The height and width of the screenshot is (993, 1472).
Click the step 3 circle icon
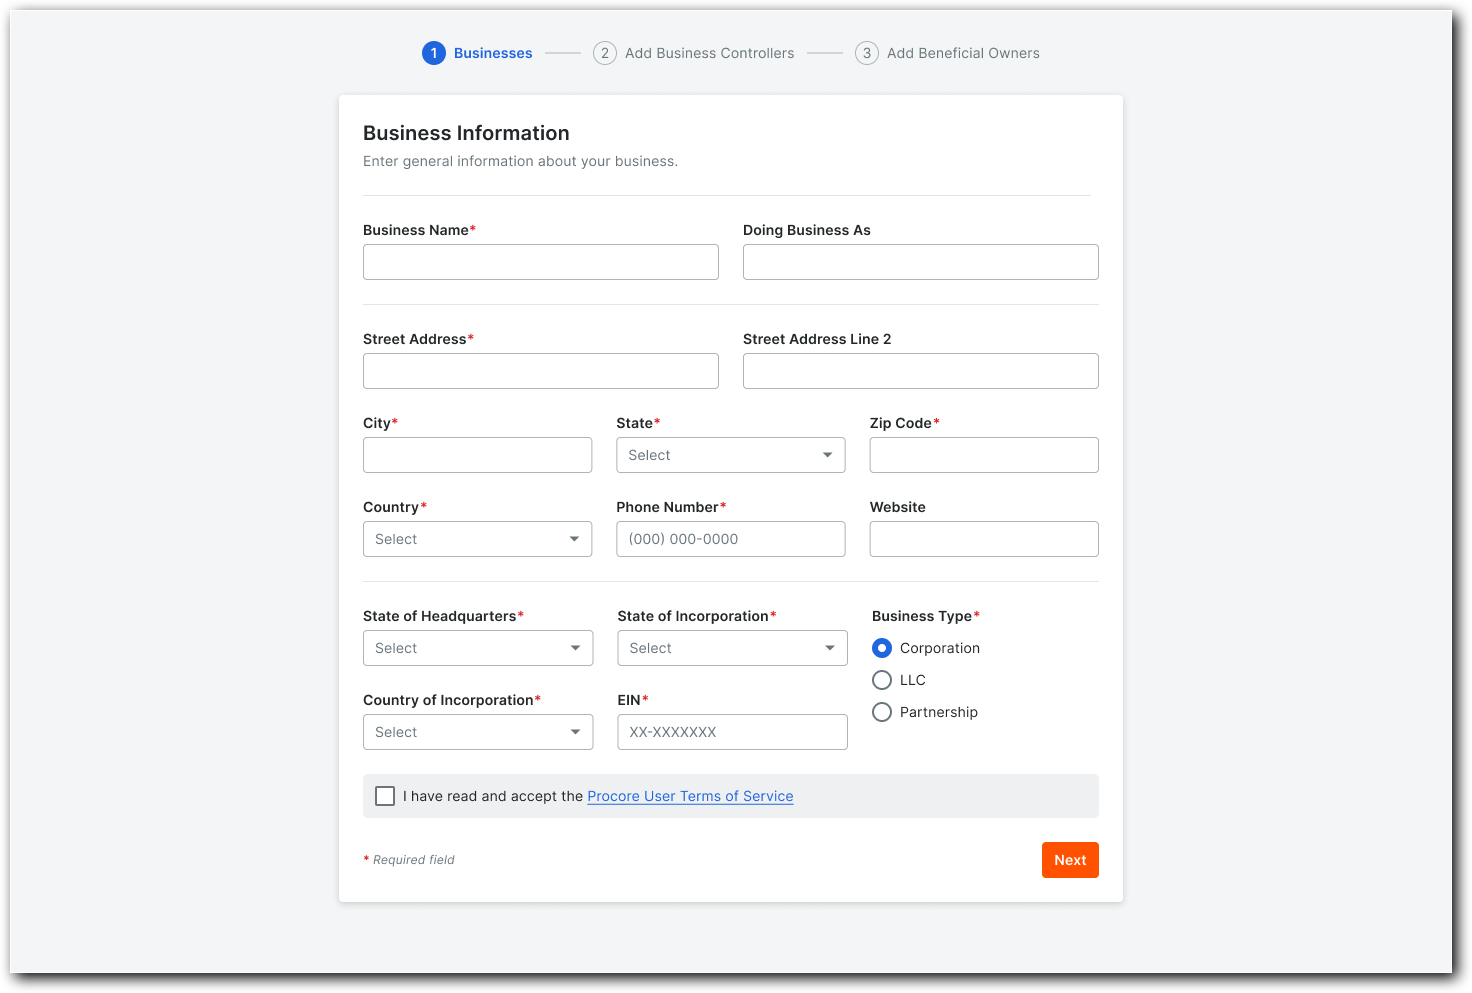pyautogui.click(x=867, y=53)
